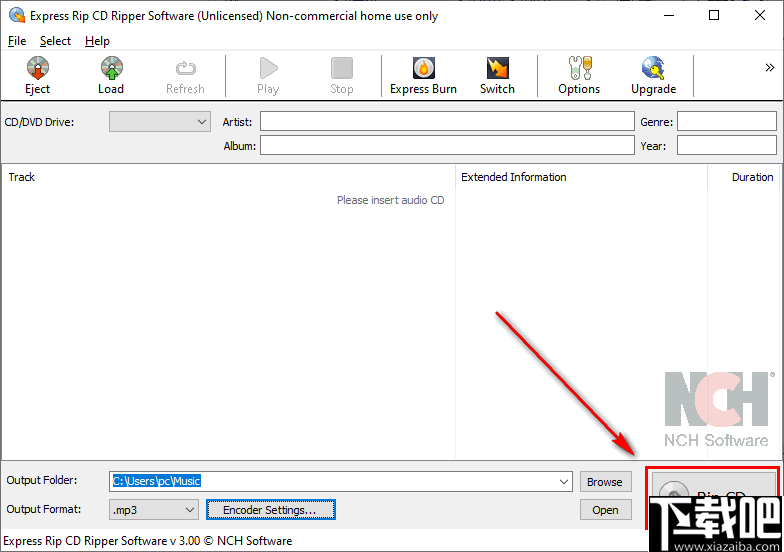Viewport: 784px width, 552px height.
Task: Click the Open folder button
Action: 605,510
